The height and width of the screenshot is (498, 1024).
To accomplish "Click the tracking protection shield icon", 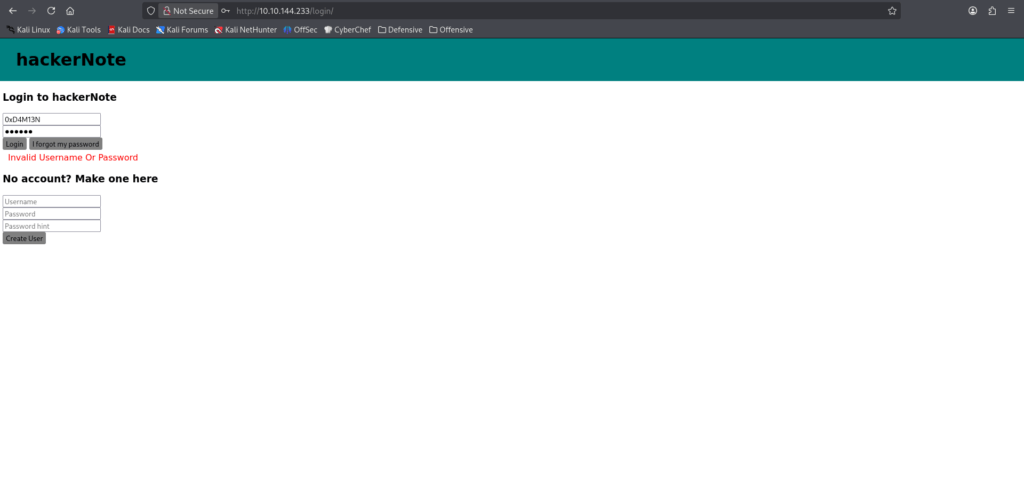I will 151,11.
